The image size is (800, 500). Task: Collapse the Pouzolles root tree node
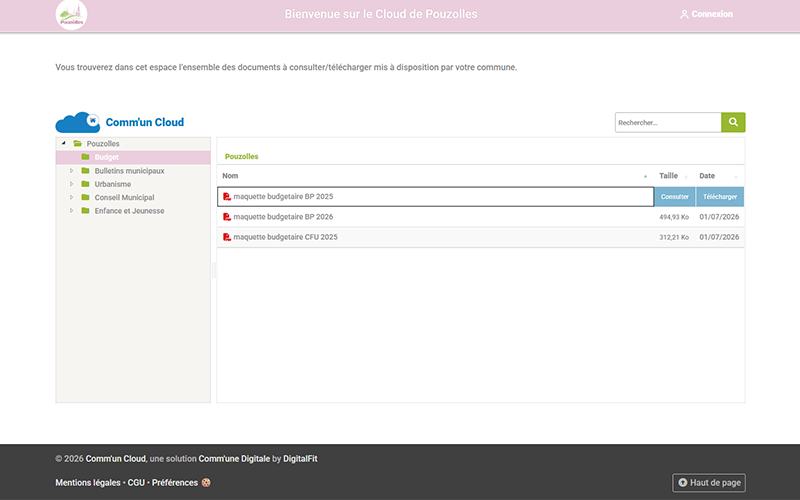[x=64, y=143]
